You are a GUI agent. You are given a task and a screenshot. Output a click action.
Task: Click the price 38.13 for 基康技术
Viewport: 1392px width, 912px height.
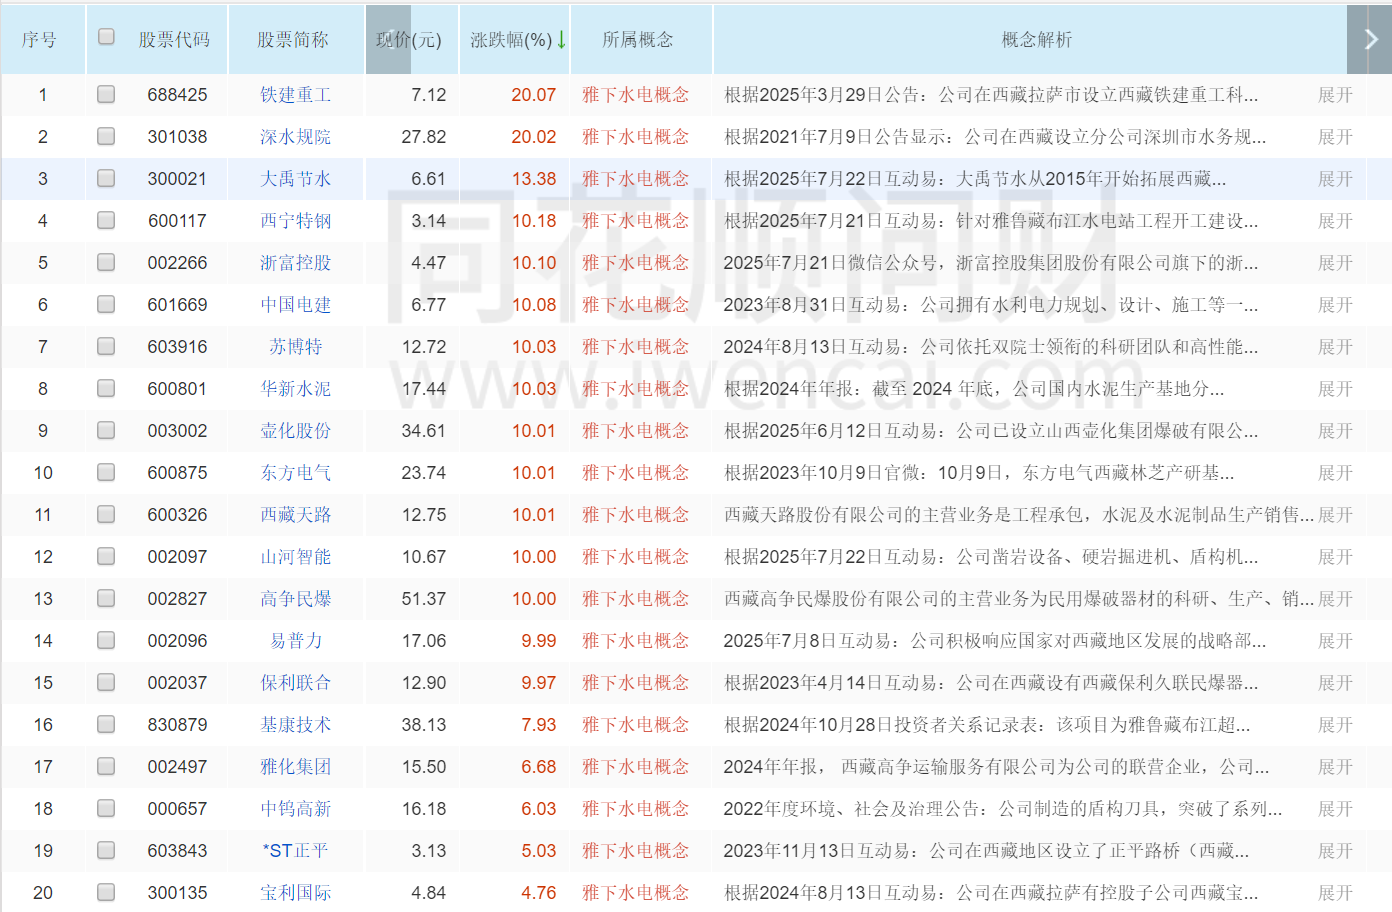pyautogui.click(x=424, y=725)
